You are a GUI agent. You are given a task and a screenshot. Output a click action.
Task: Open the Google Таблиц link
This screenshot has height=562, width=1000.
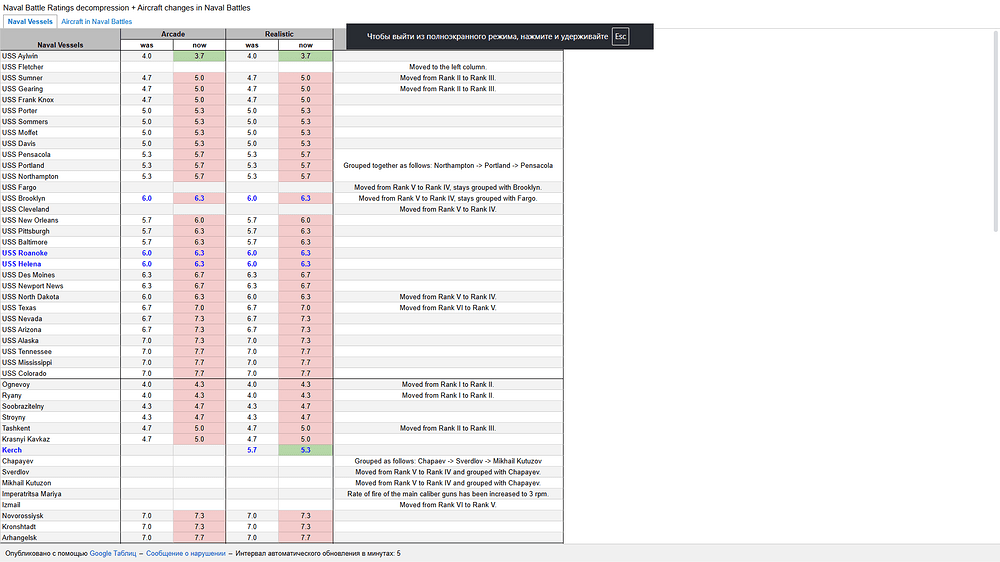tap(113, 554)
